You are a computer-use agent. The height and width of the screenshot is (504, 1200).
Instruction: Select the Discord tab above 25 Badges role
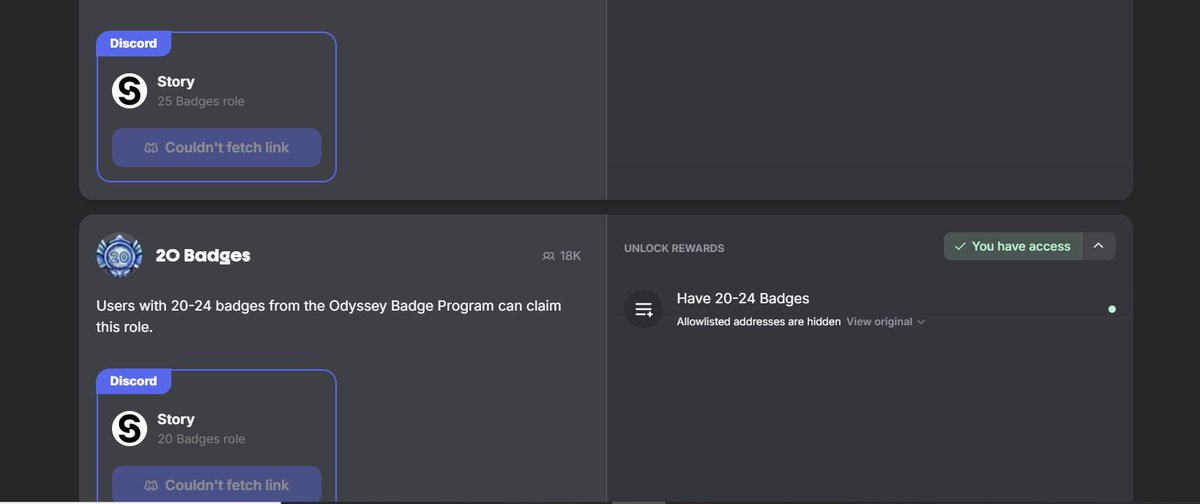pos(133,43)
